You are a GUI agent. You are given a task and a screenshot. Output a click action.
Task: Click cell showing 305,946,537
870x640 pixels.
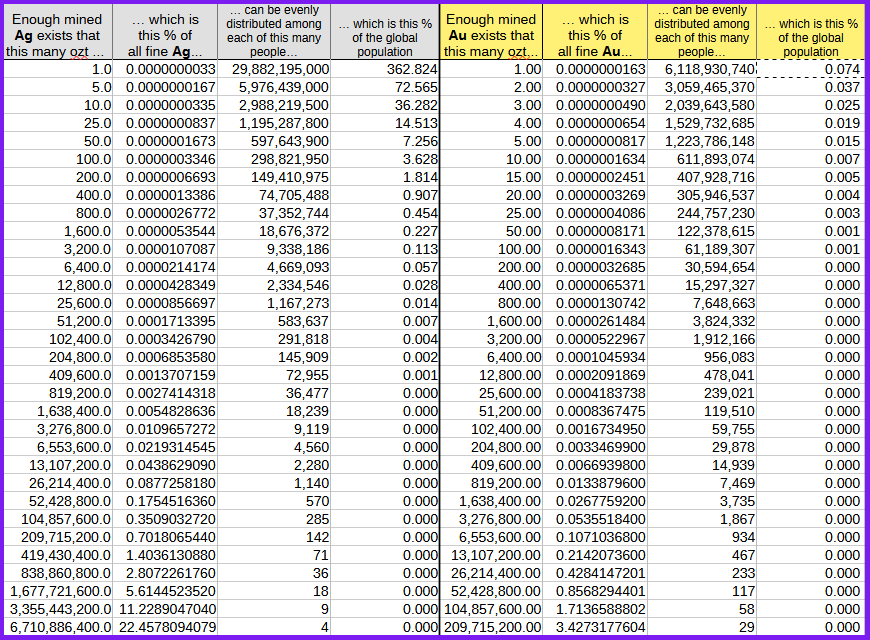pos(702,195)
